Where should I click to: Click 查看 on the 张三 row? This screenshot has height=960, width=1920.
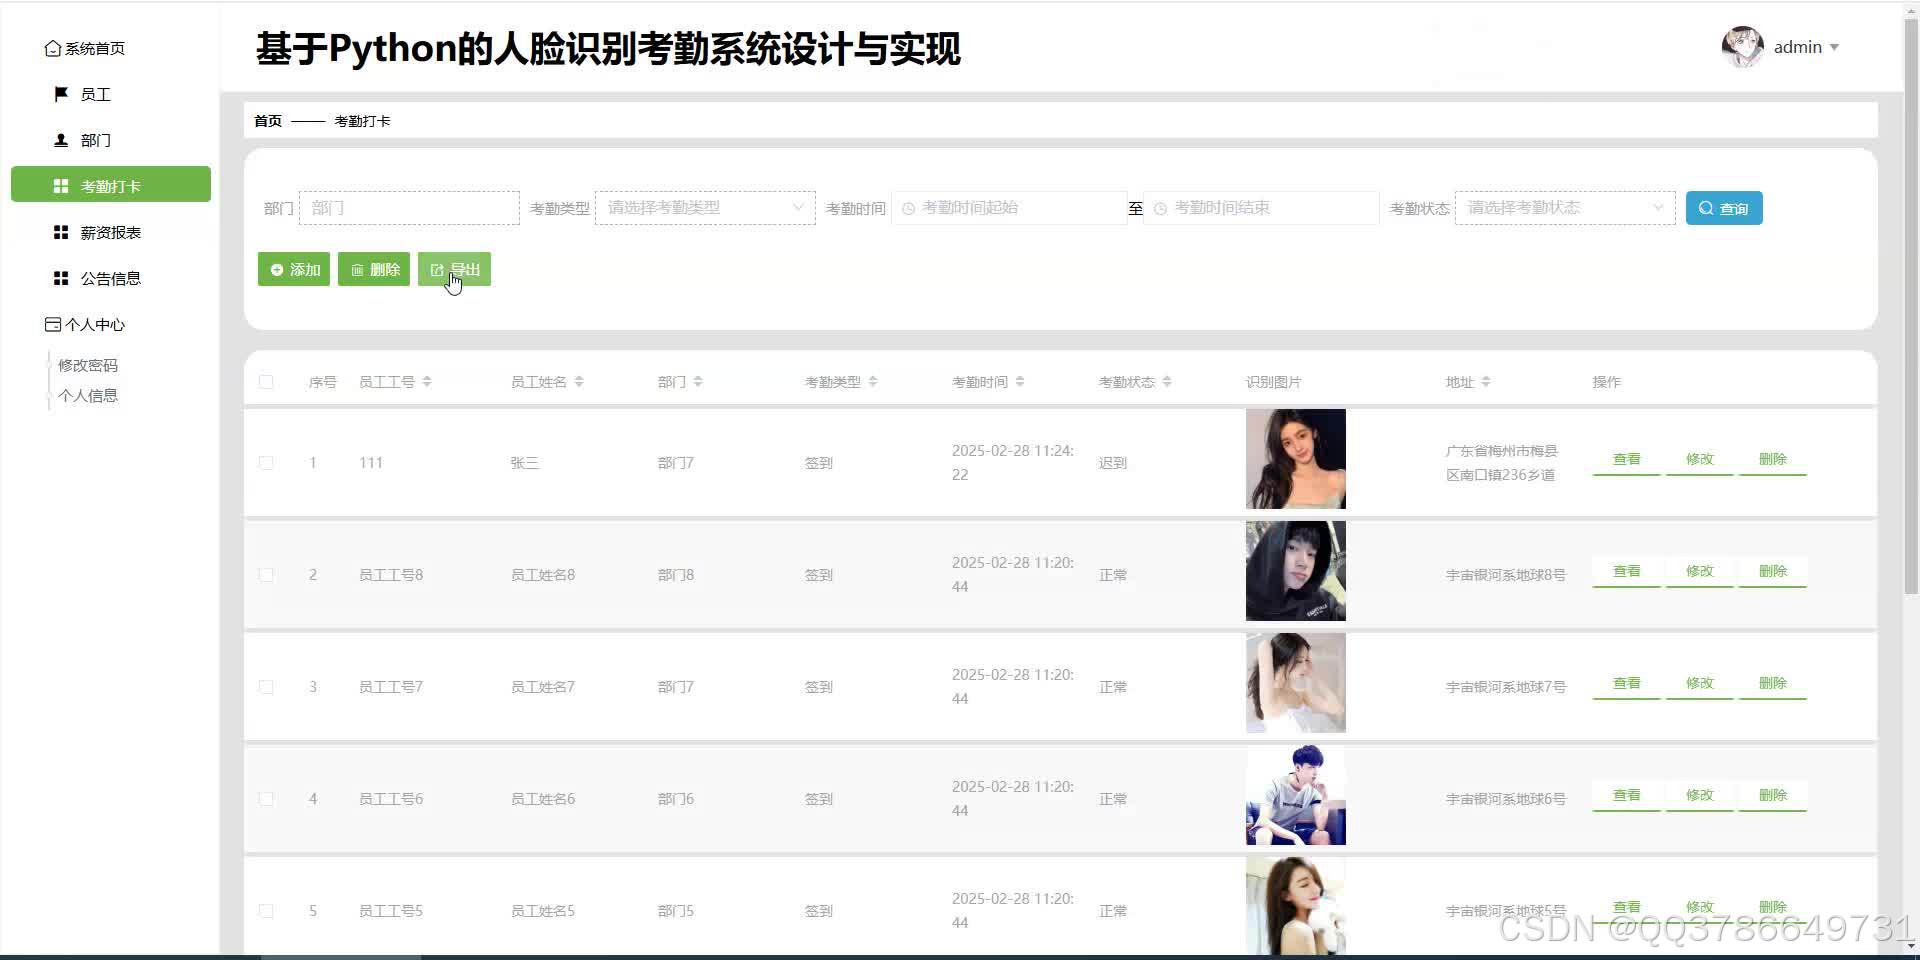coord(1626,459)
